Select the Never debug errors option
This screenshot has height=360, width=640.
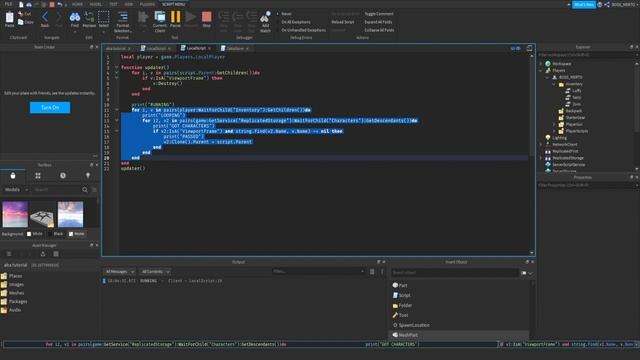284,14
